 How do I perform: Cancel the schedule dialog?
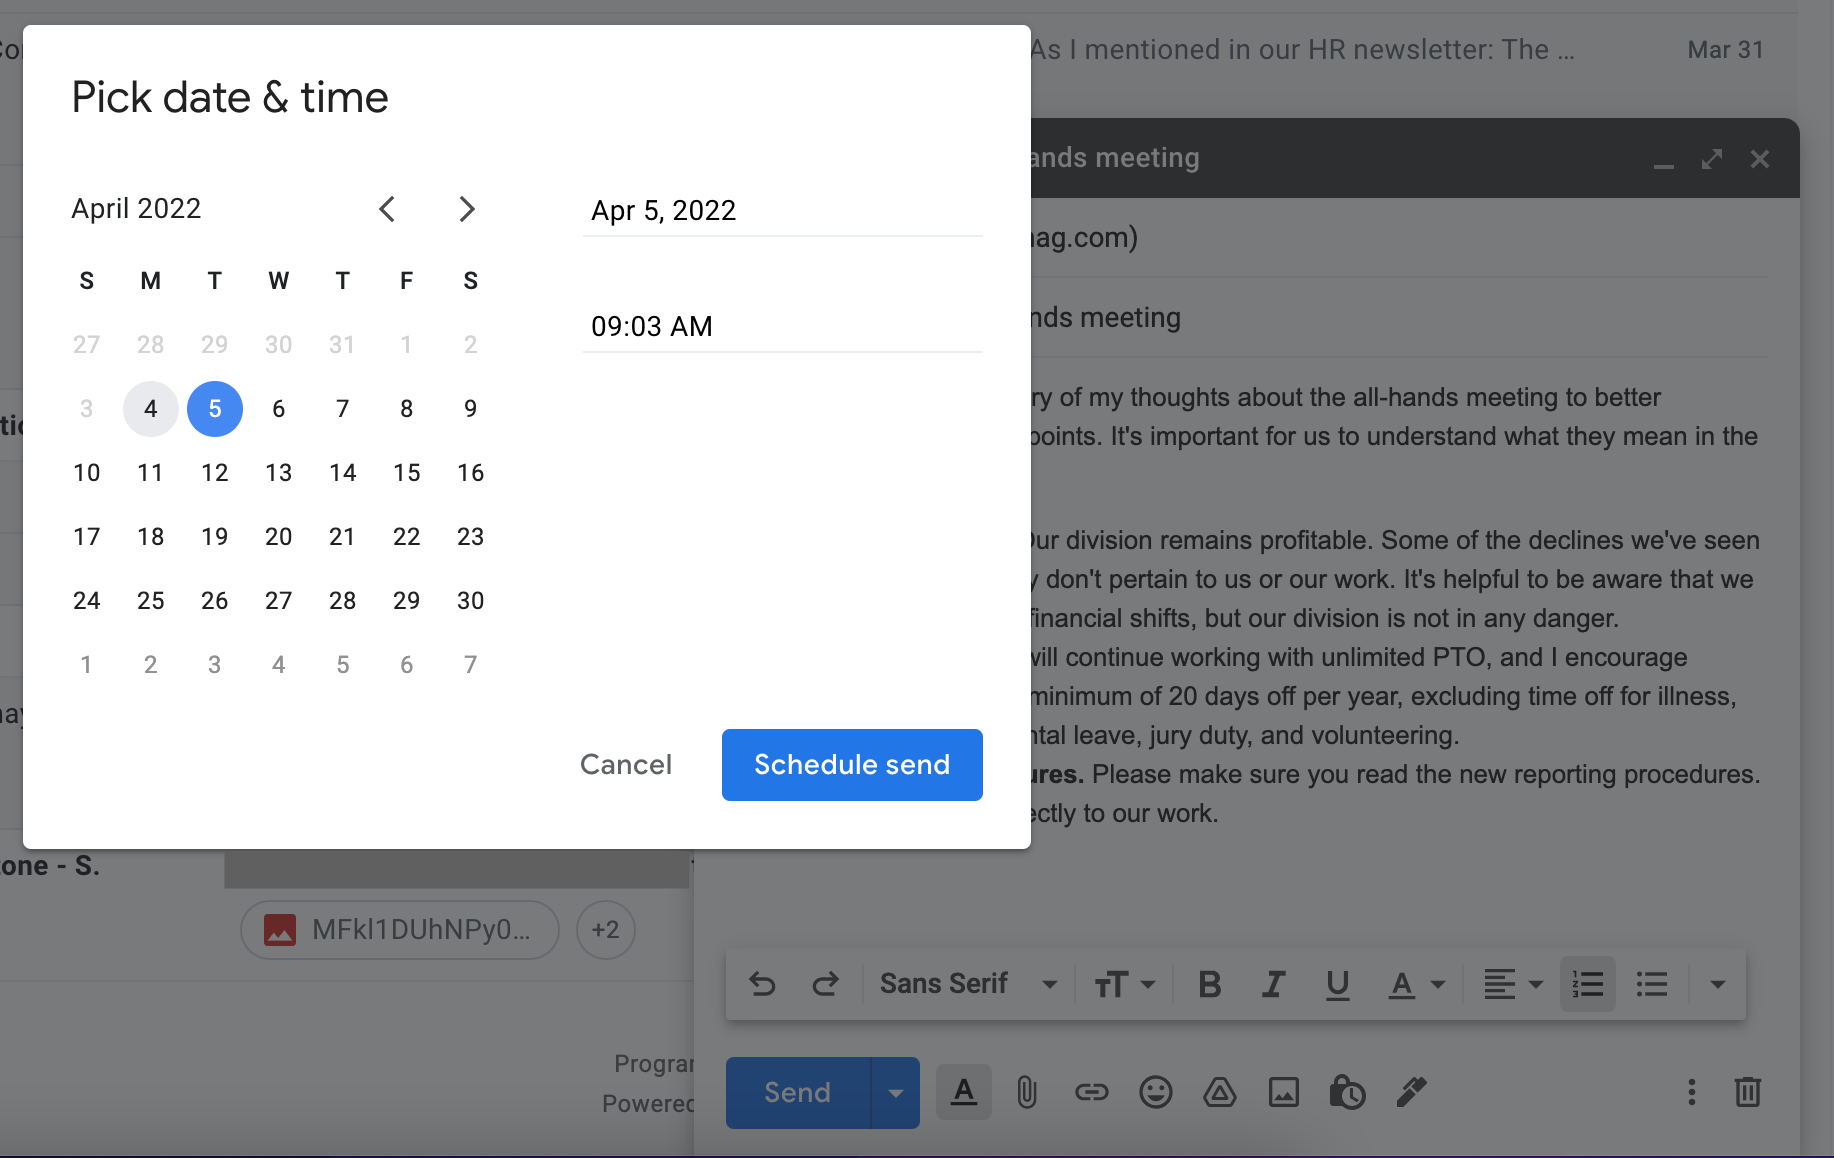[626, 765]
